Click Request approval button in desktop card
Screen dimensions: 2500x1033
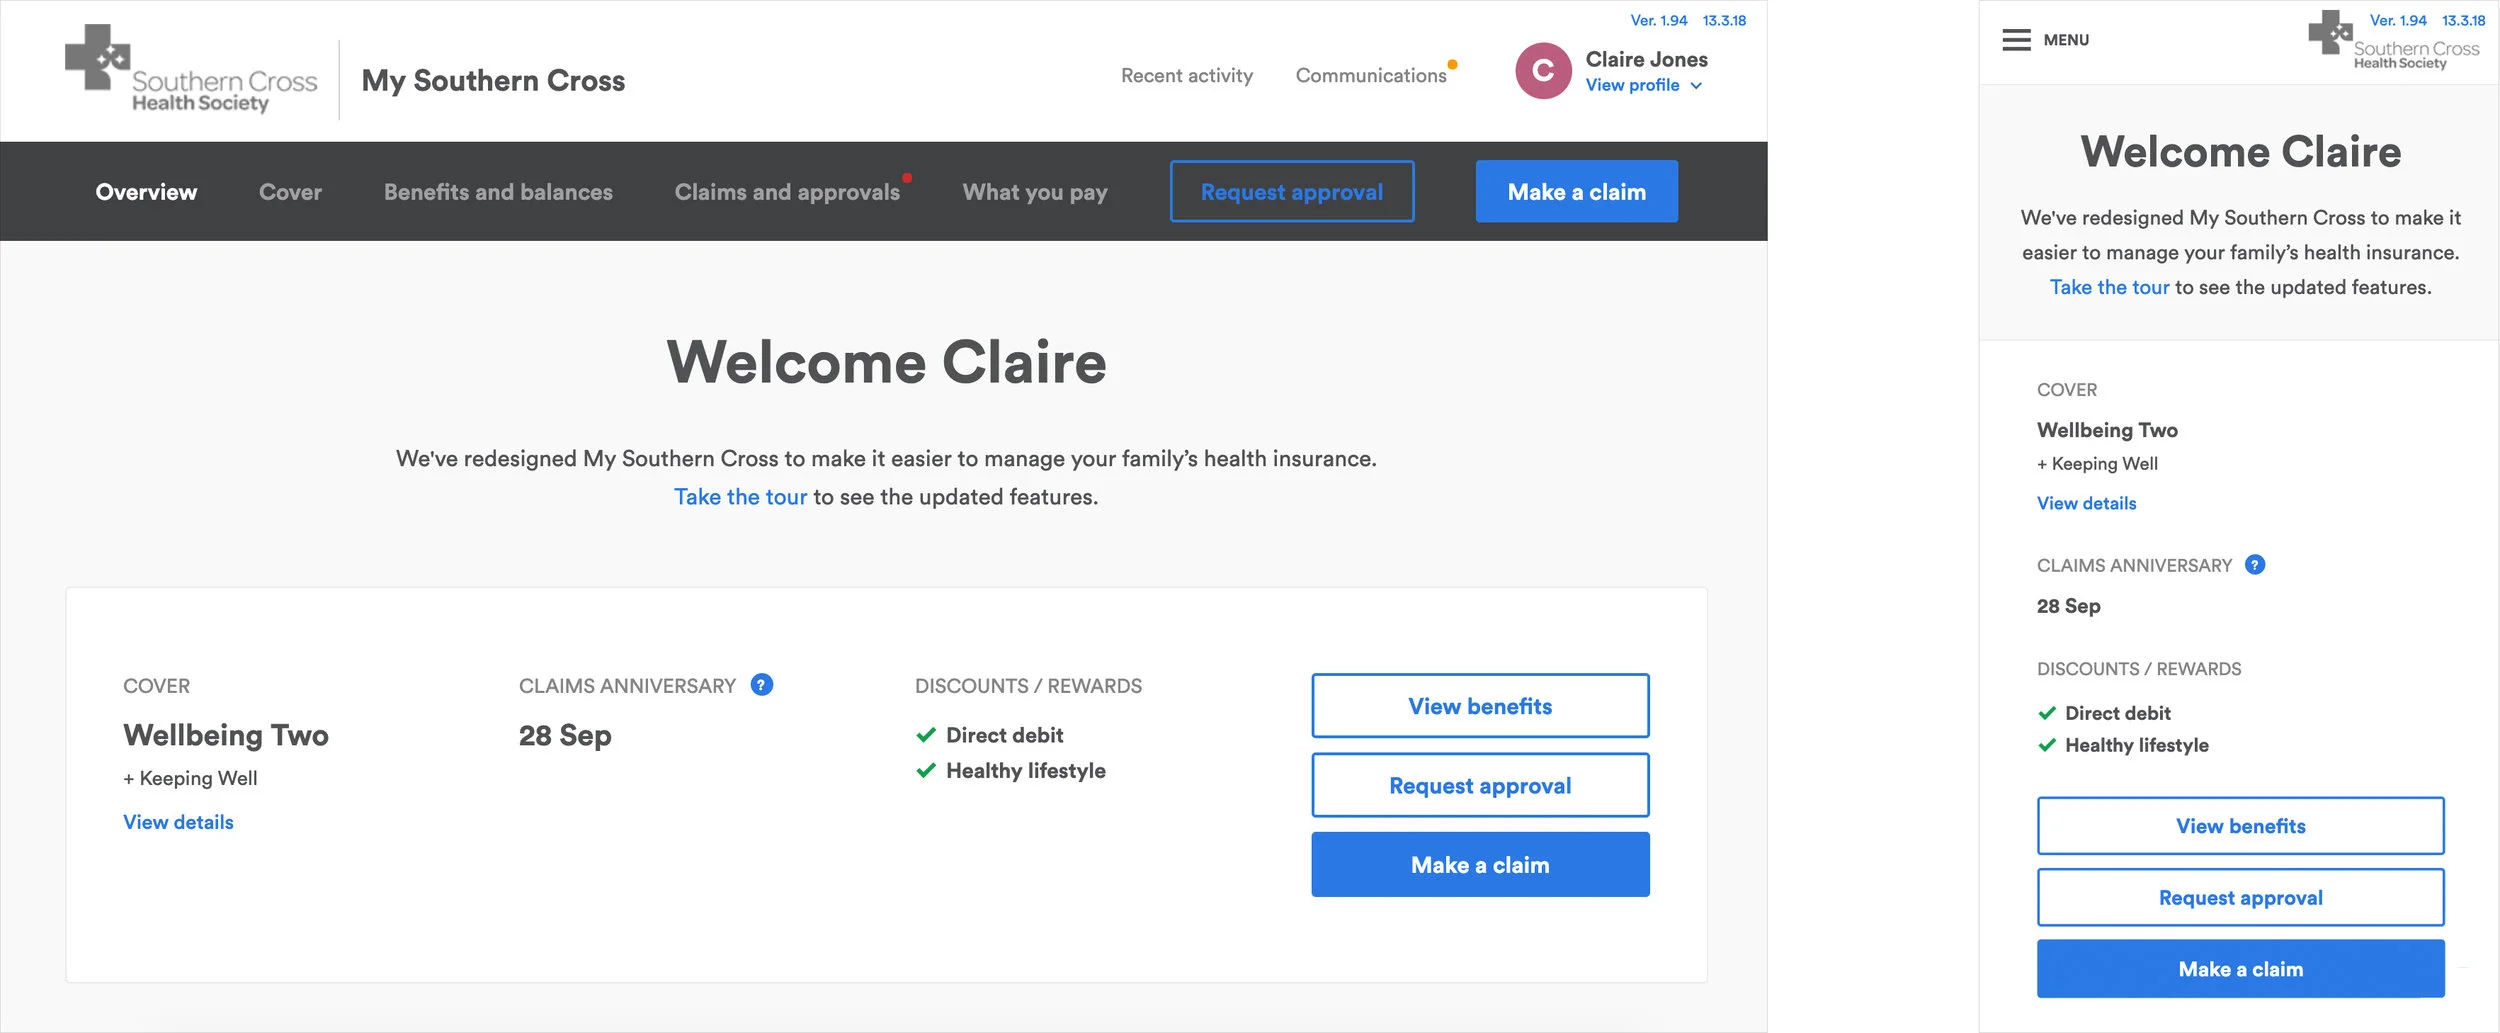coord(1480,786)
